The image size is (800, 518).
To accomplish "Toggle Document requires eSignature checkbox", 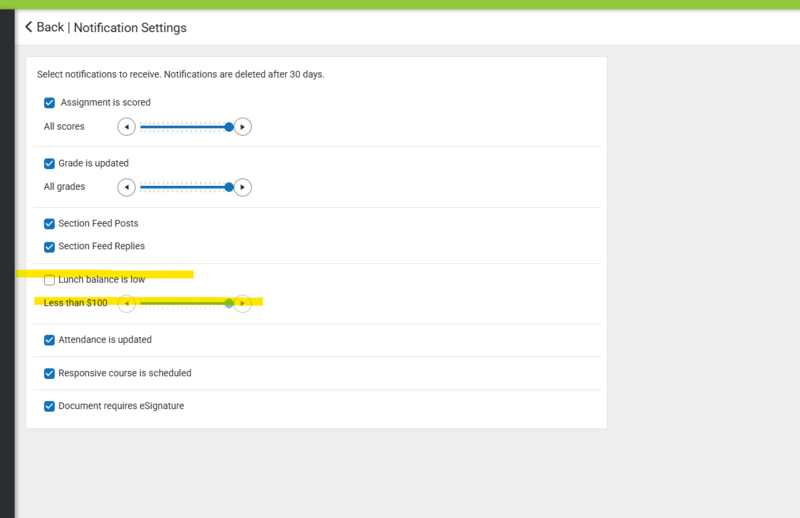I will click(49, 407).
